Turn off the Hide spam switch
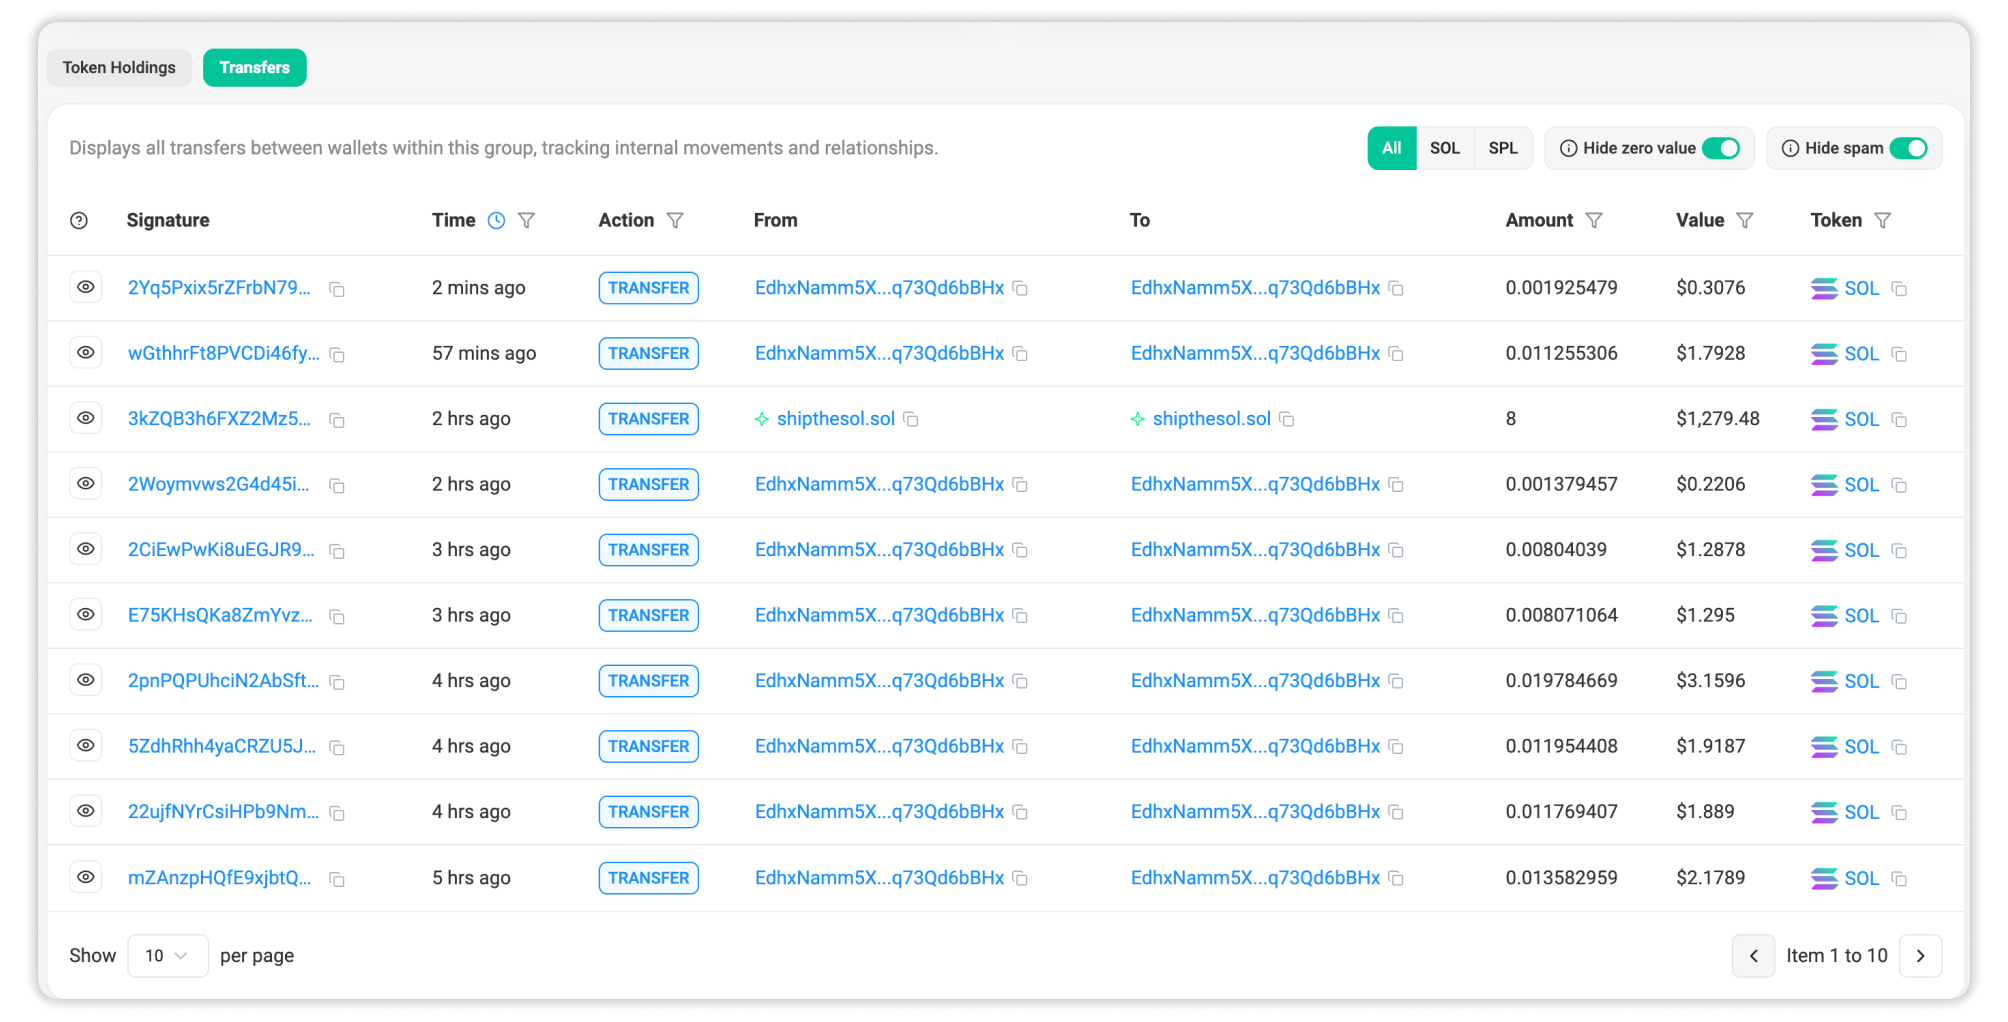Viewport: 2008px width, 1022px height. 1908,149
